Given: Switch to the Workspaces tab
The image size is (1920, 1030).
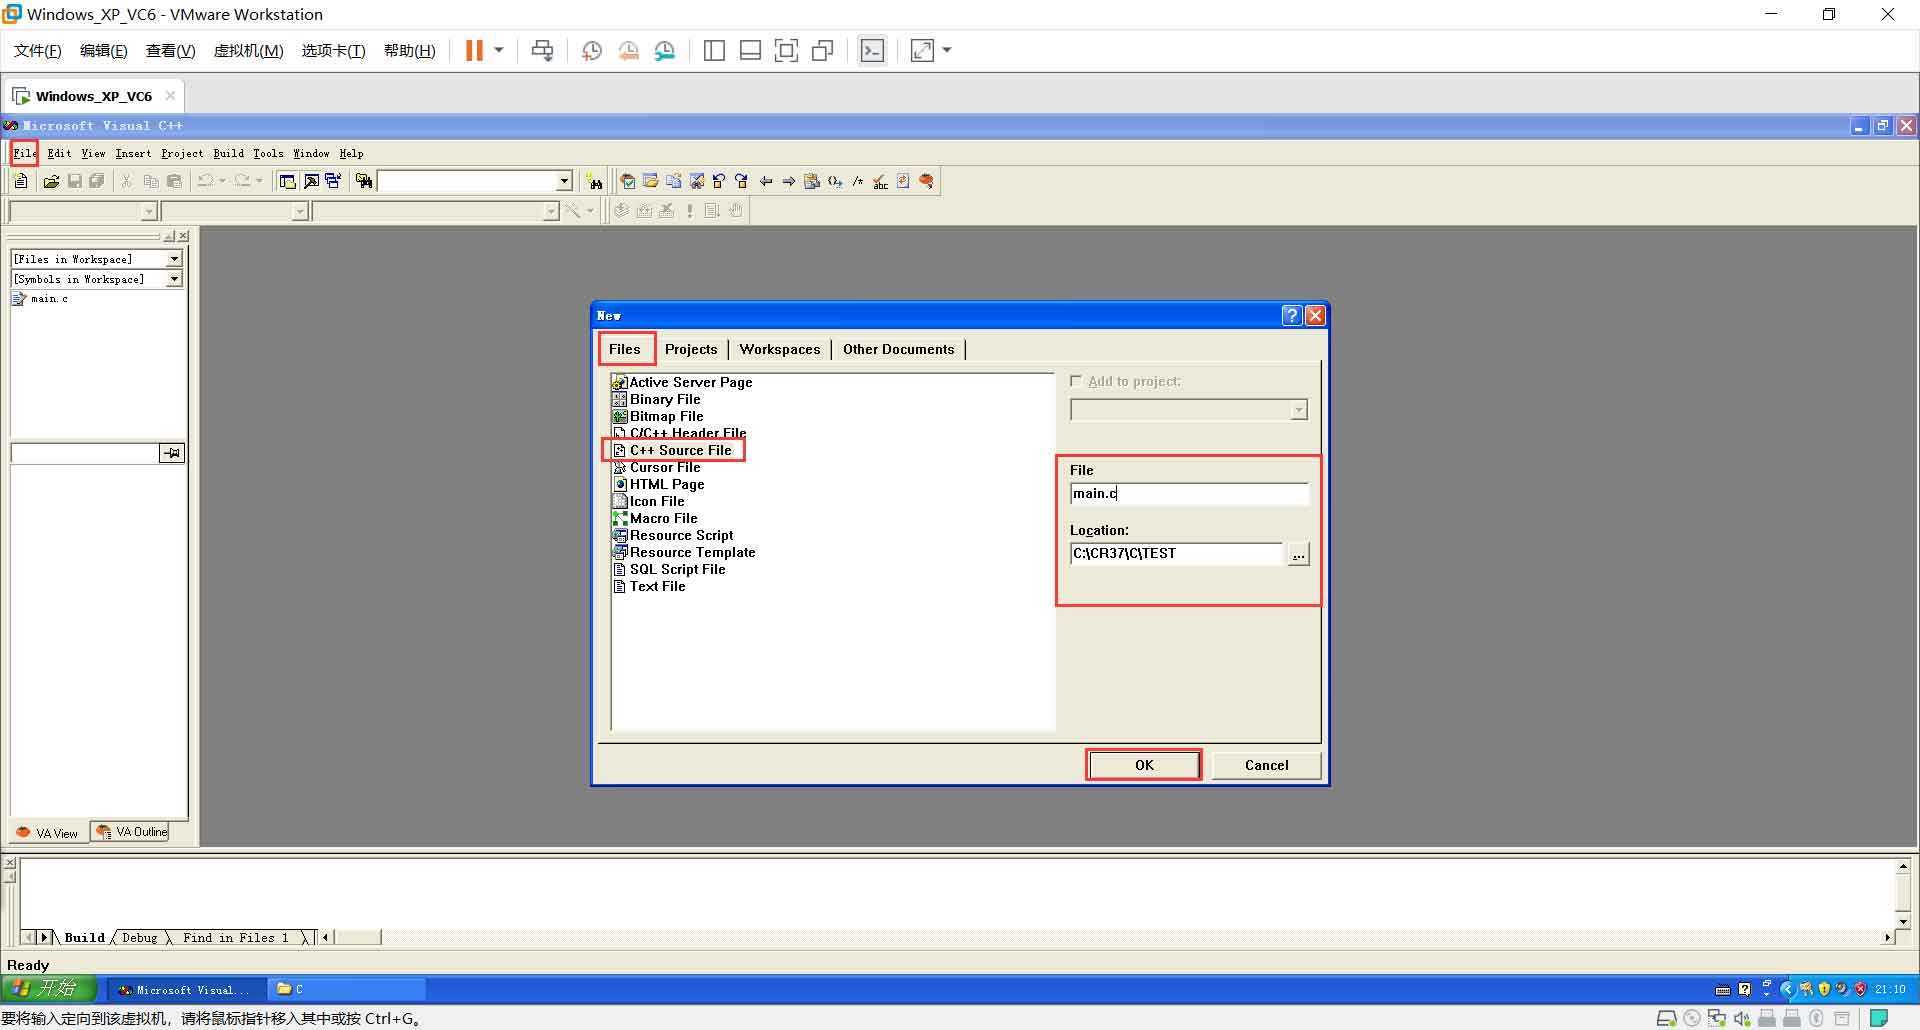Looking at the screenshot, I should pos(780,349).
